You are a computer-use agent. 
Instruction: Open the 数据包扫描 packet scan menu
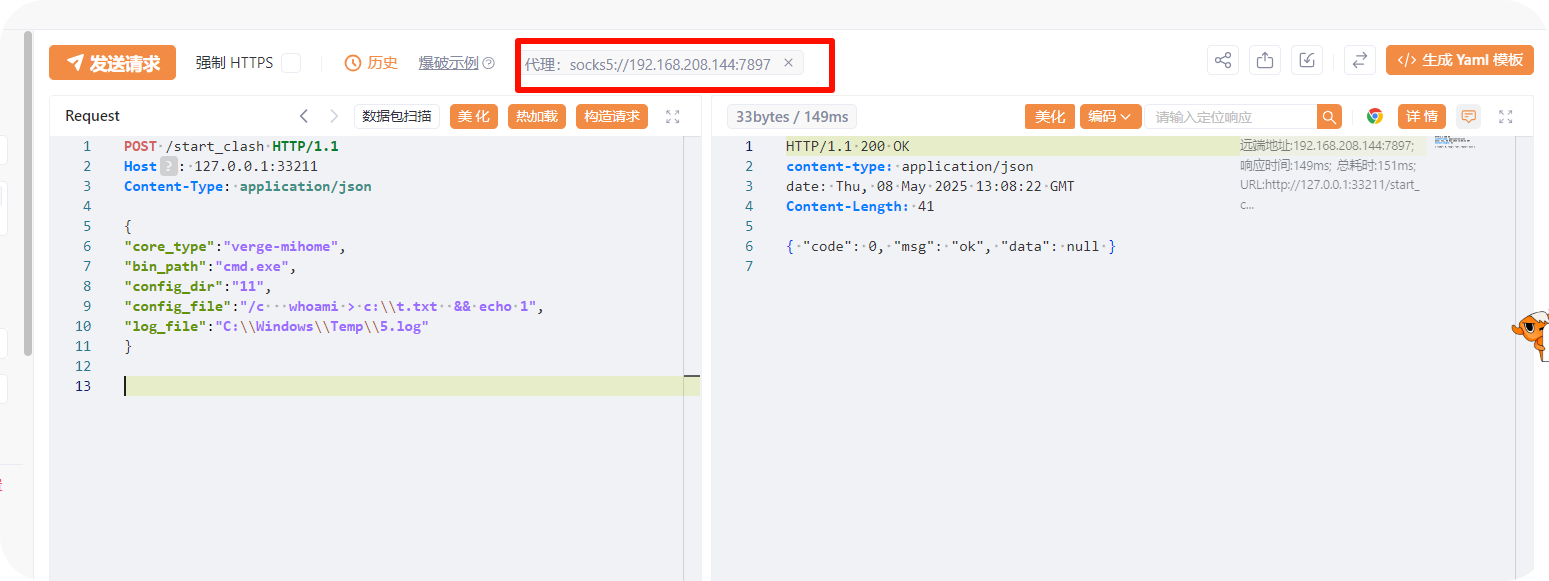397,116
